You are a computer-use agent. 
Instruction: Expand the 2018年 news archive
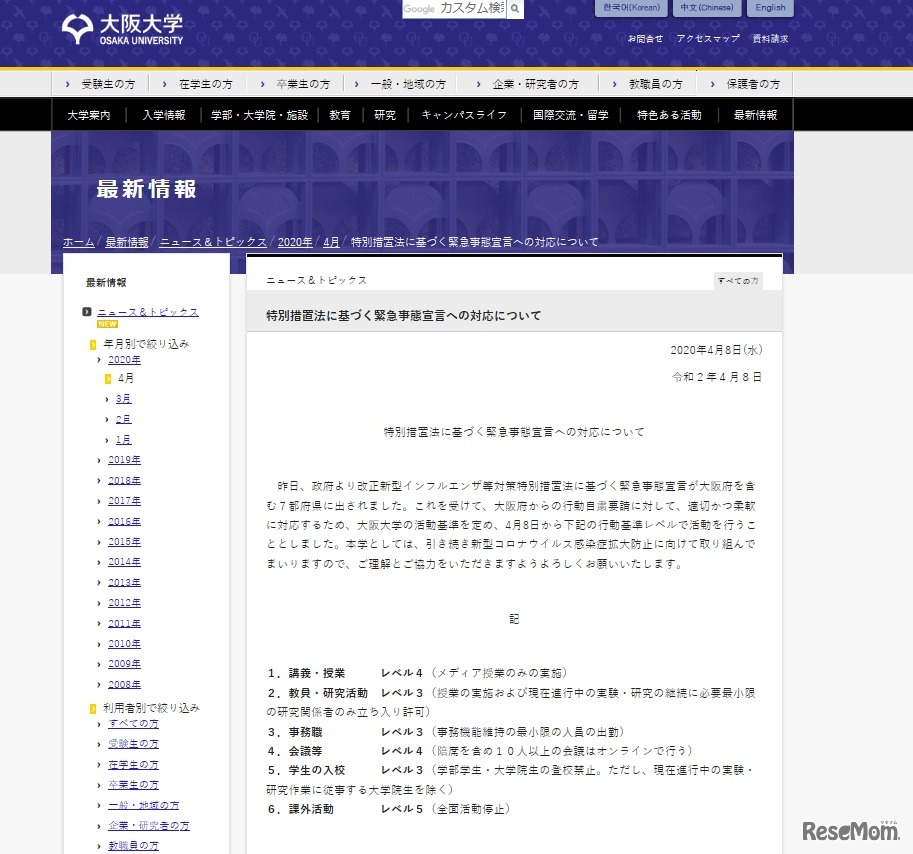124,481
